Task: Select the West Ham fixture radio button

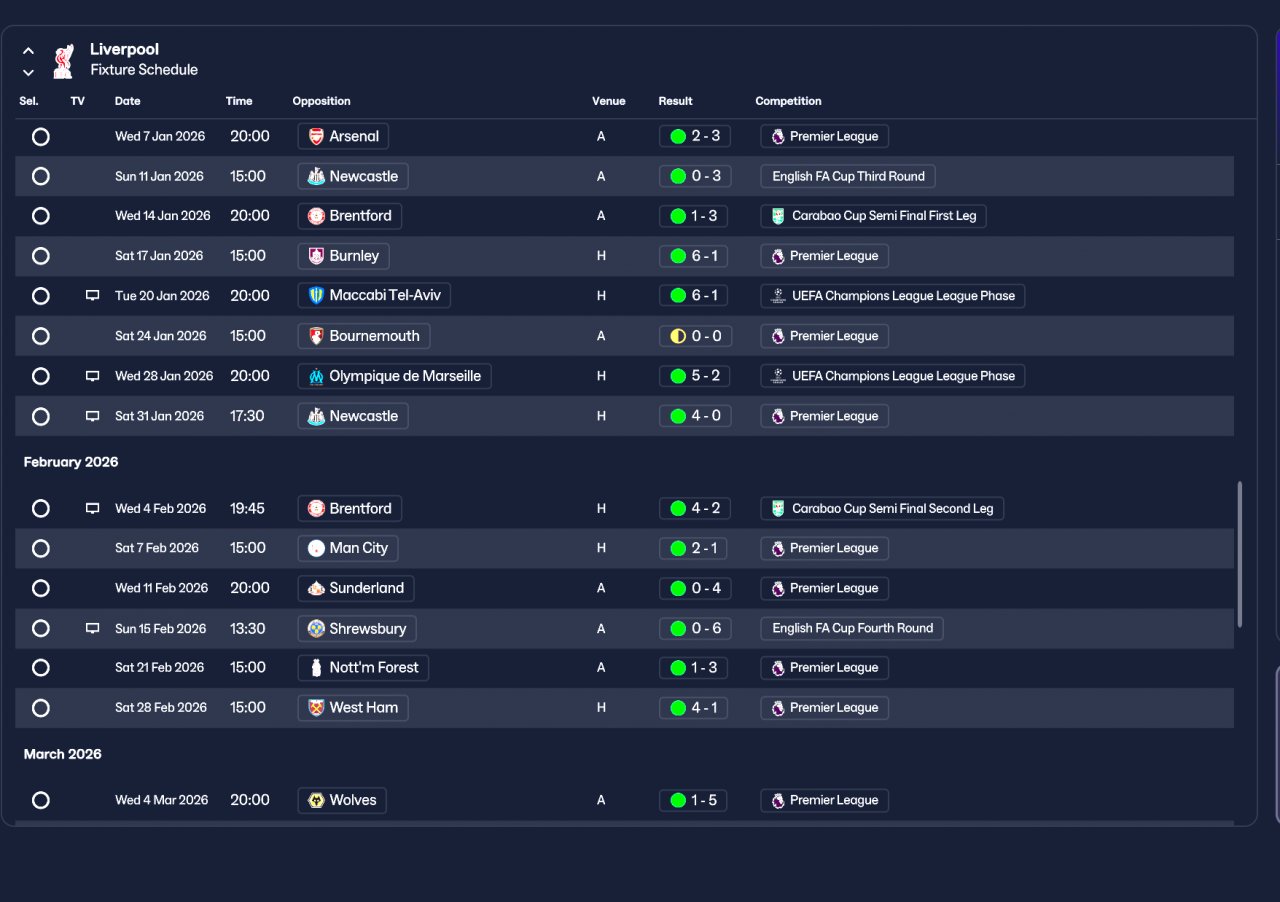Action: click(x=41, y=707)
